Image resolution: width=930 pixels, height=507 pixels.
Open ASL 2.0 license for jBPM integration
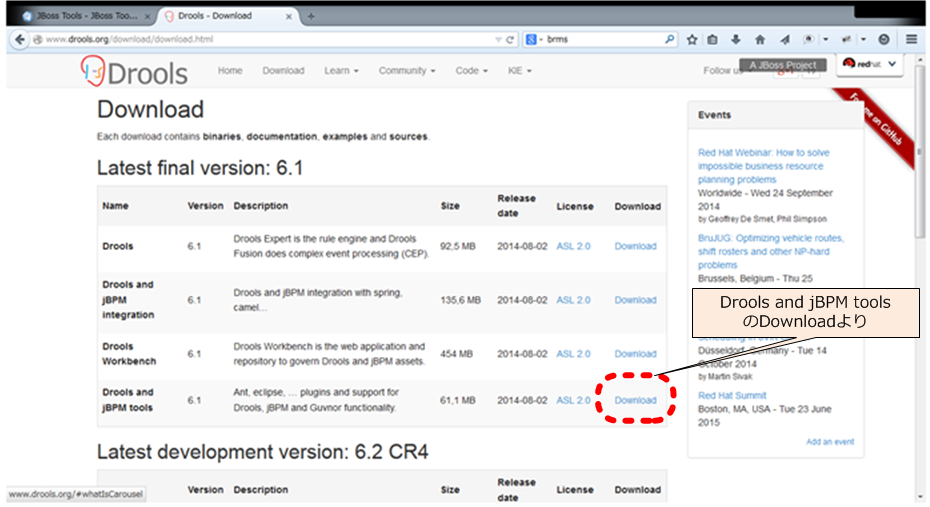[x=573, y=300]
